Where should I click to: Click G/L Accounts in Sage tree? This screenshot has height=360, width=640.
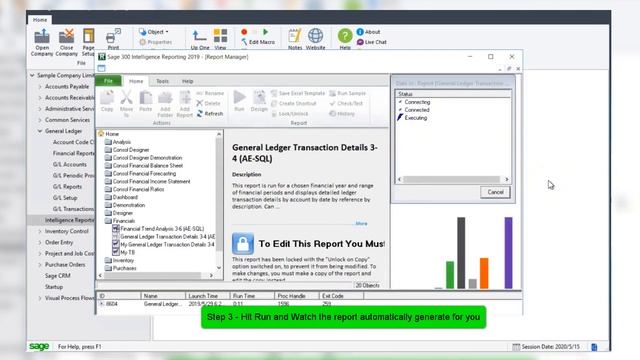coord(69,164)
